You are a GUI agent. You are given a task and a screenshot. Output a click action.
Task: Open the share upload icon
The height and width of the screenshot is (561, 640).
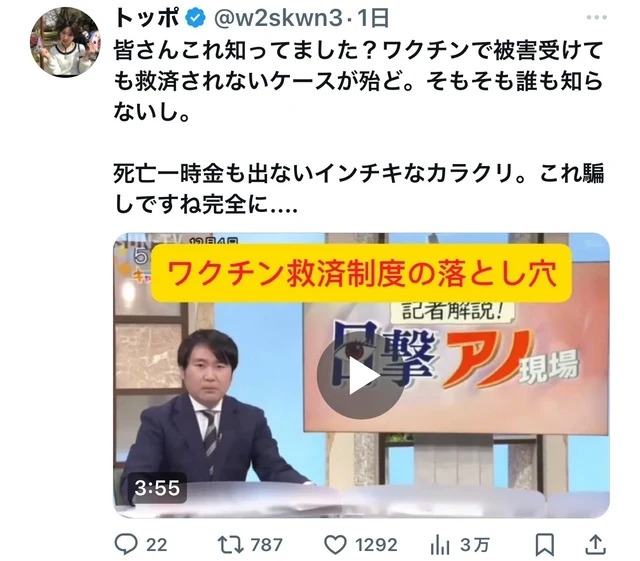coord(596,545)
